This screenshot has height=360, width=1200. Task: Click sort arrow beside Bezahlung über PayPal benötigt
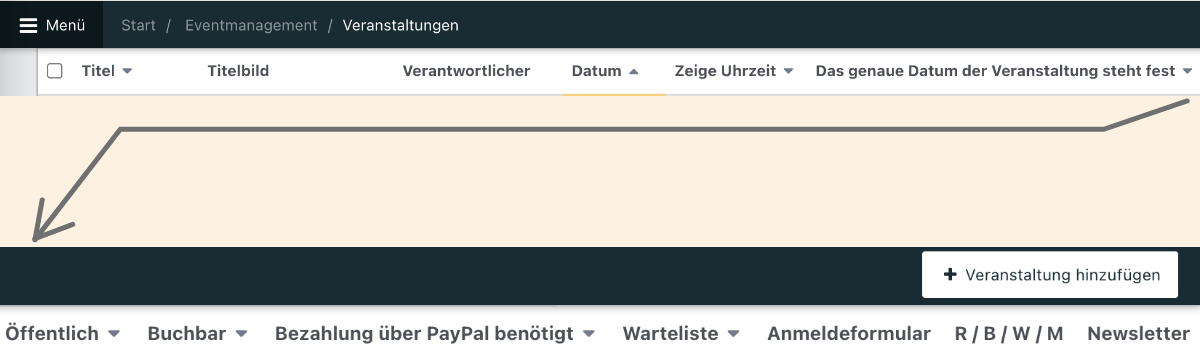pos(589,334)
